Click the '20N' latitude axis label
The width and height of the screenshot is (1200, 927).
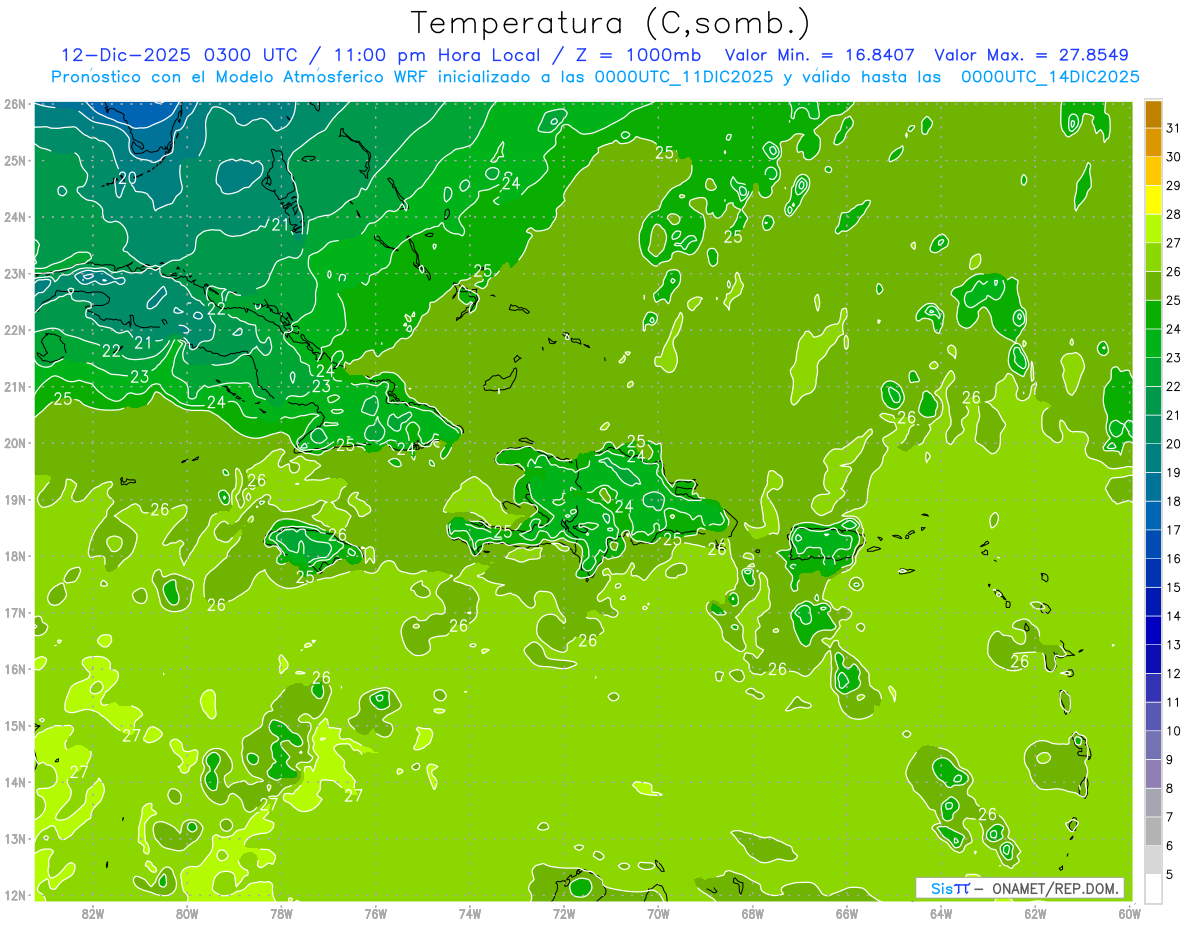[x=14, y=443]
